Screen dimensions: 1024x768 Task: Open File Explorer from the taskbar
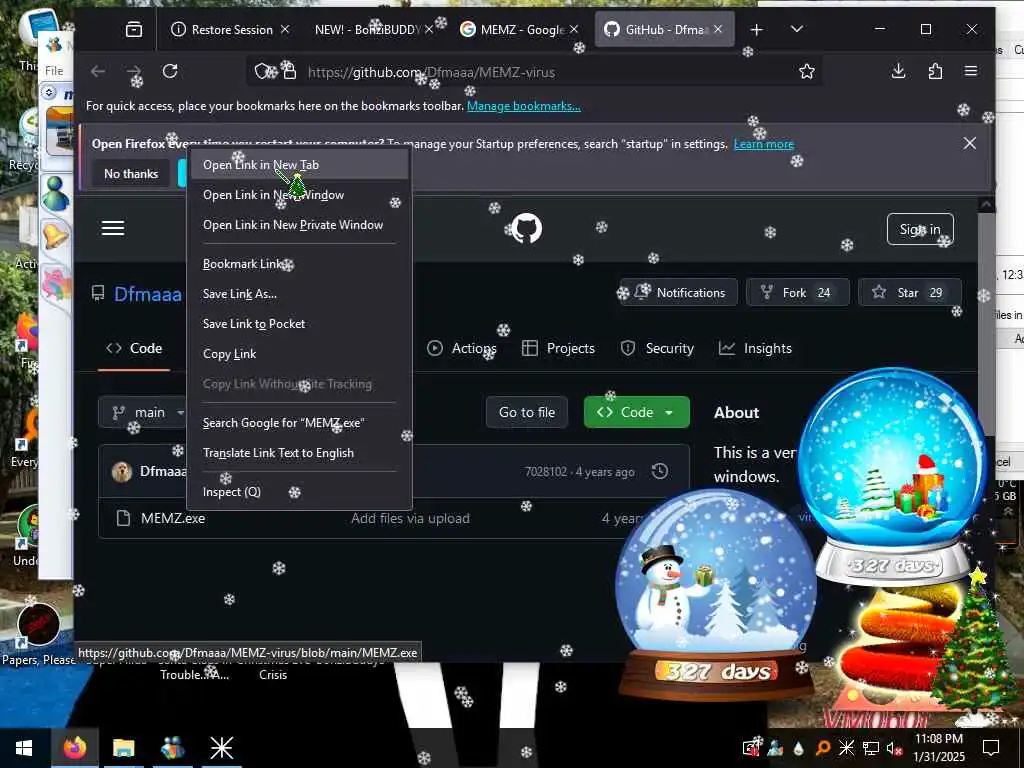click(x=123, y=748)
